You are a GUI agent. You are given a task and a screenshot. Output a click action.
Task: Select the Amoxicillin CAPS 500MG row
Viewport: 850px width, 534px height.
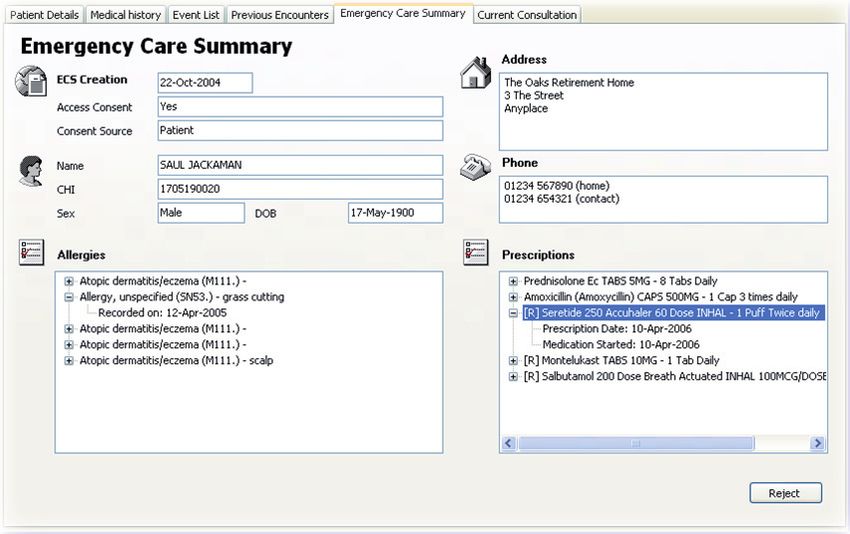tap(660, 297)
